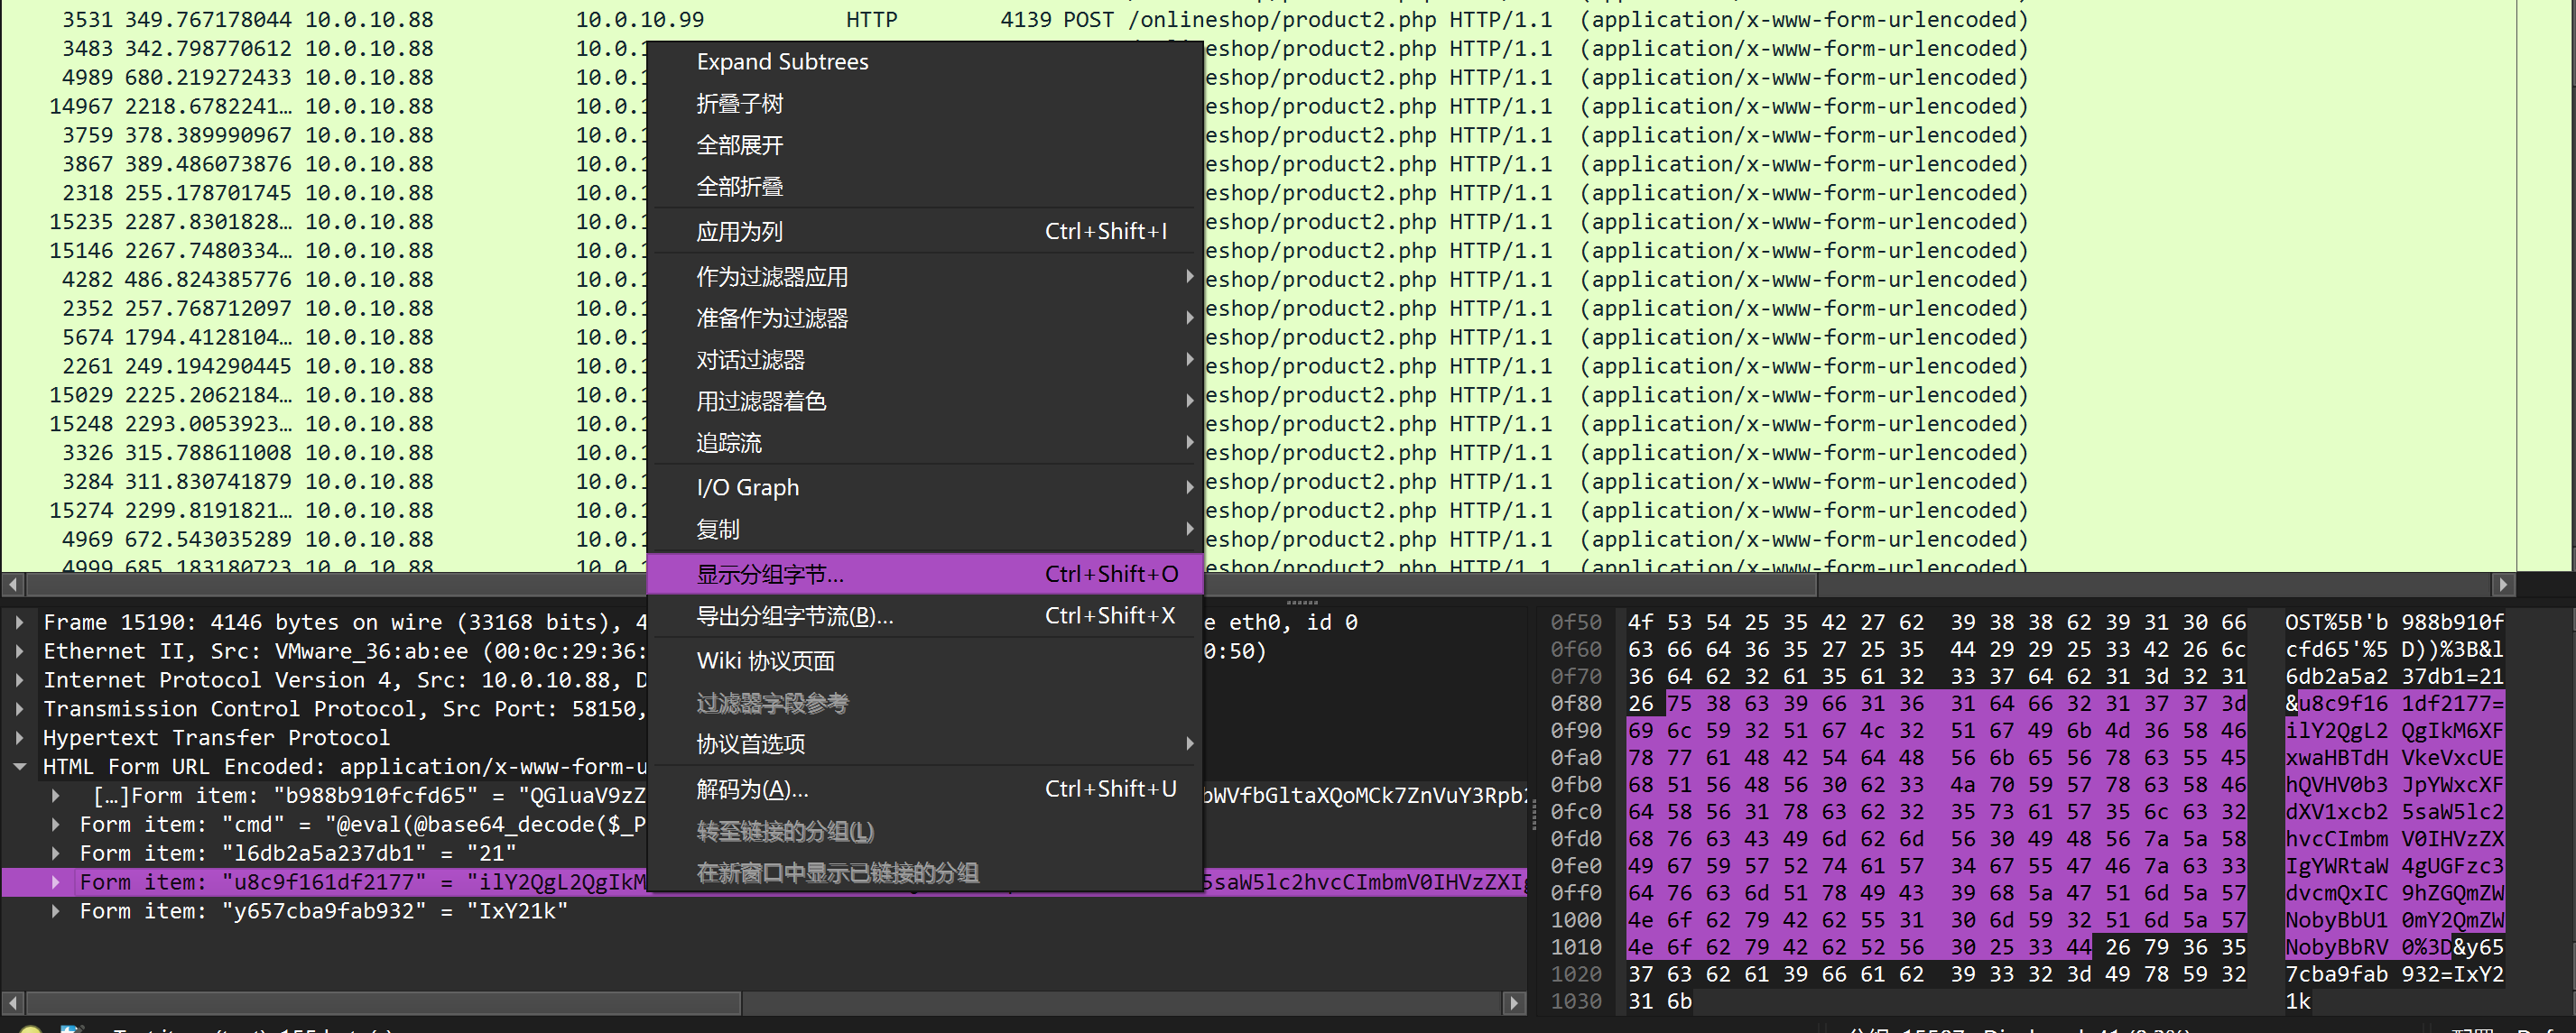Expand the Transmission Control Protocol node

pos(19,709)
